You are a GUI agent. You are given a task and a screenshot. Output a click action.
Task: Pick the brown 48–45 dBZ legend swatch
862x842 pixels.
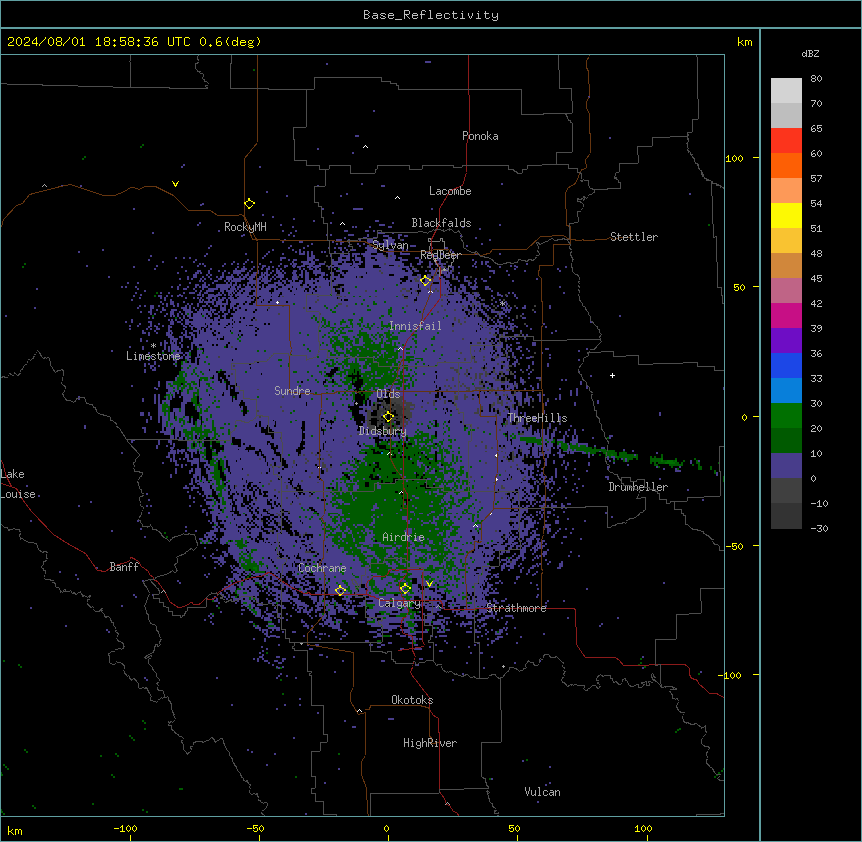click(786, 265)
